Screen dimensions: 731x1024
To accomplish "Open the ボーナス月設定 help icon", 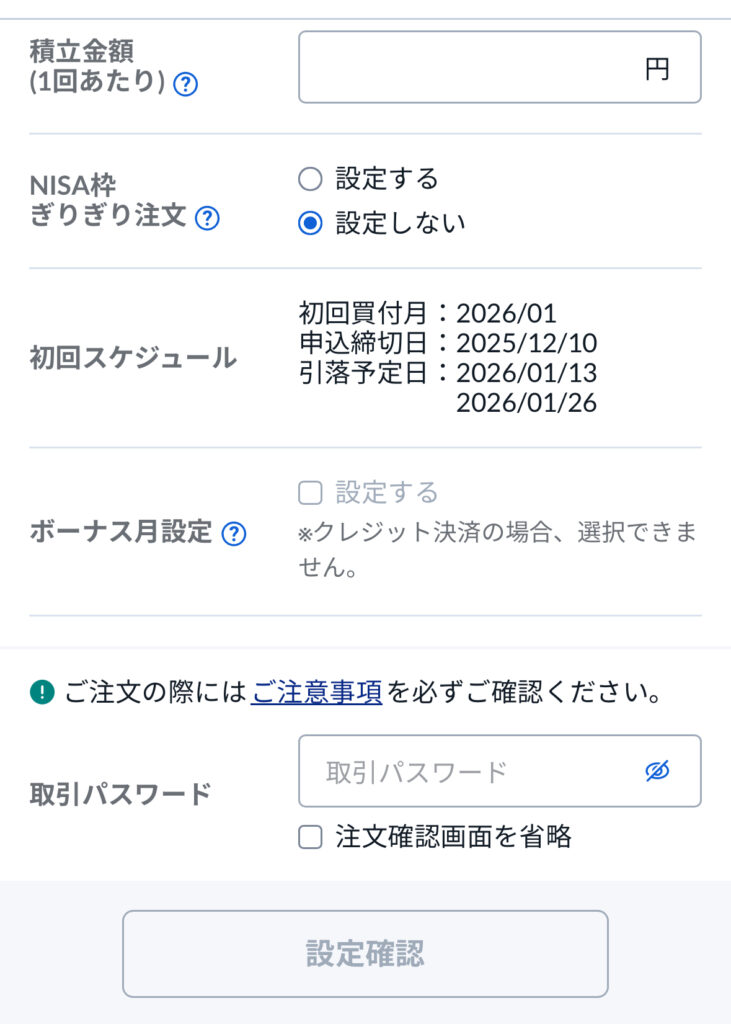I will point(234,533).
